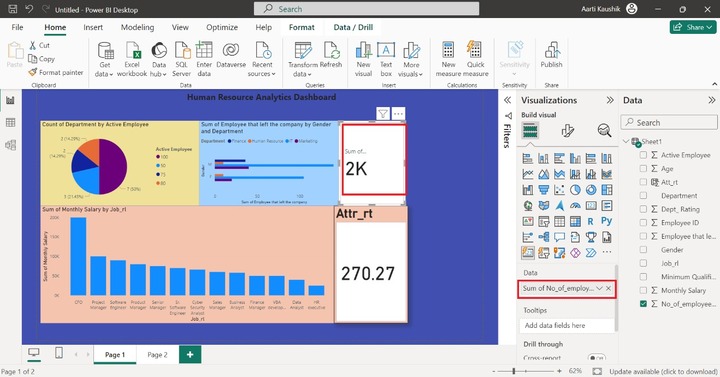Check the Employee ID field
720x377 pixels.
tap(643, 223)
